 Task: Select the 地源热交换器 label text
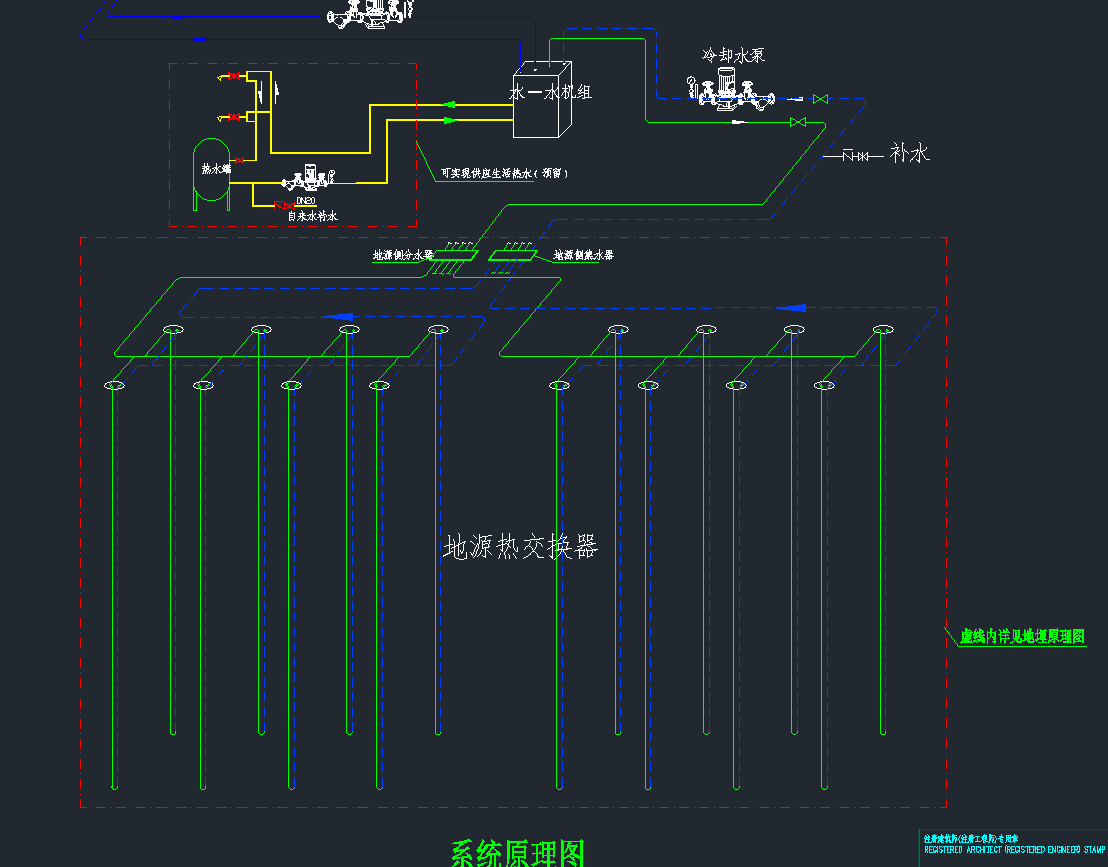tap(520, 547)
